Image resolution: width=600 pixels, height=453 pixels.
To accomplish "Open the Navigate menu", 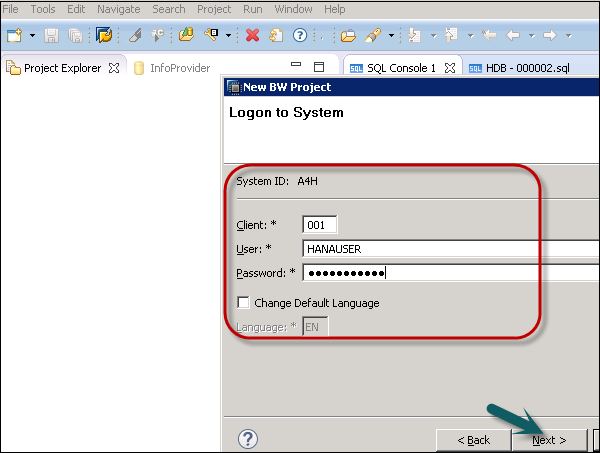I will (119, 9).
